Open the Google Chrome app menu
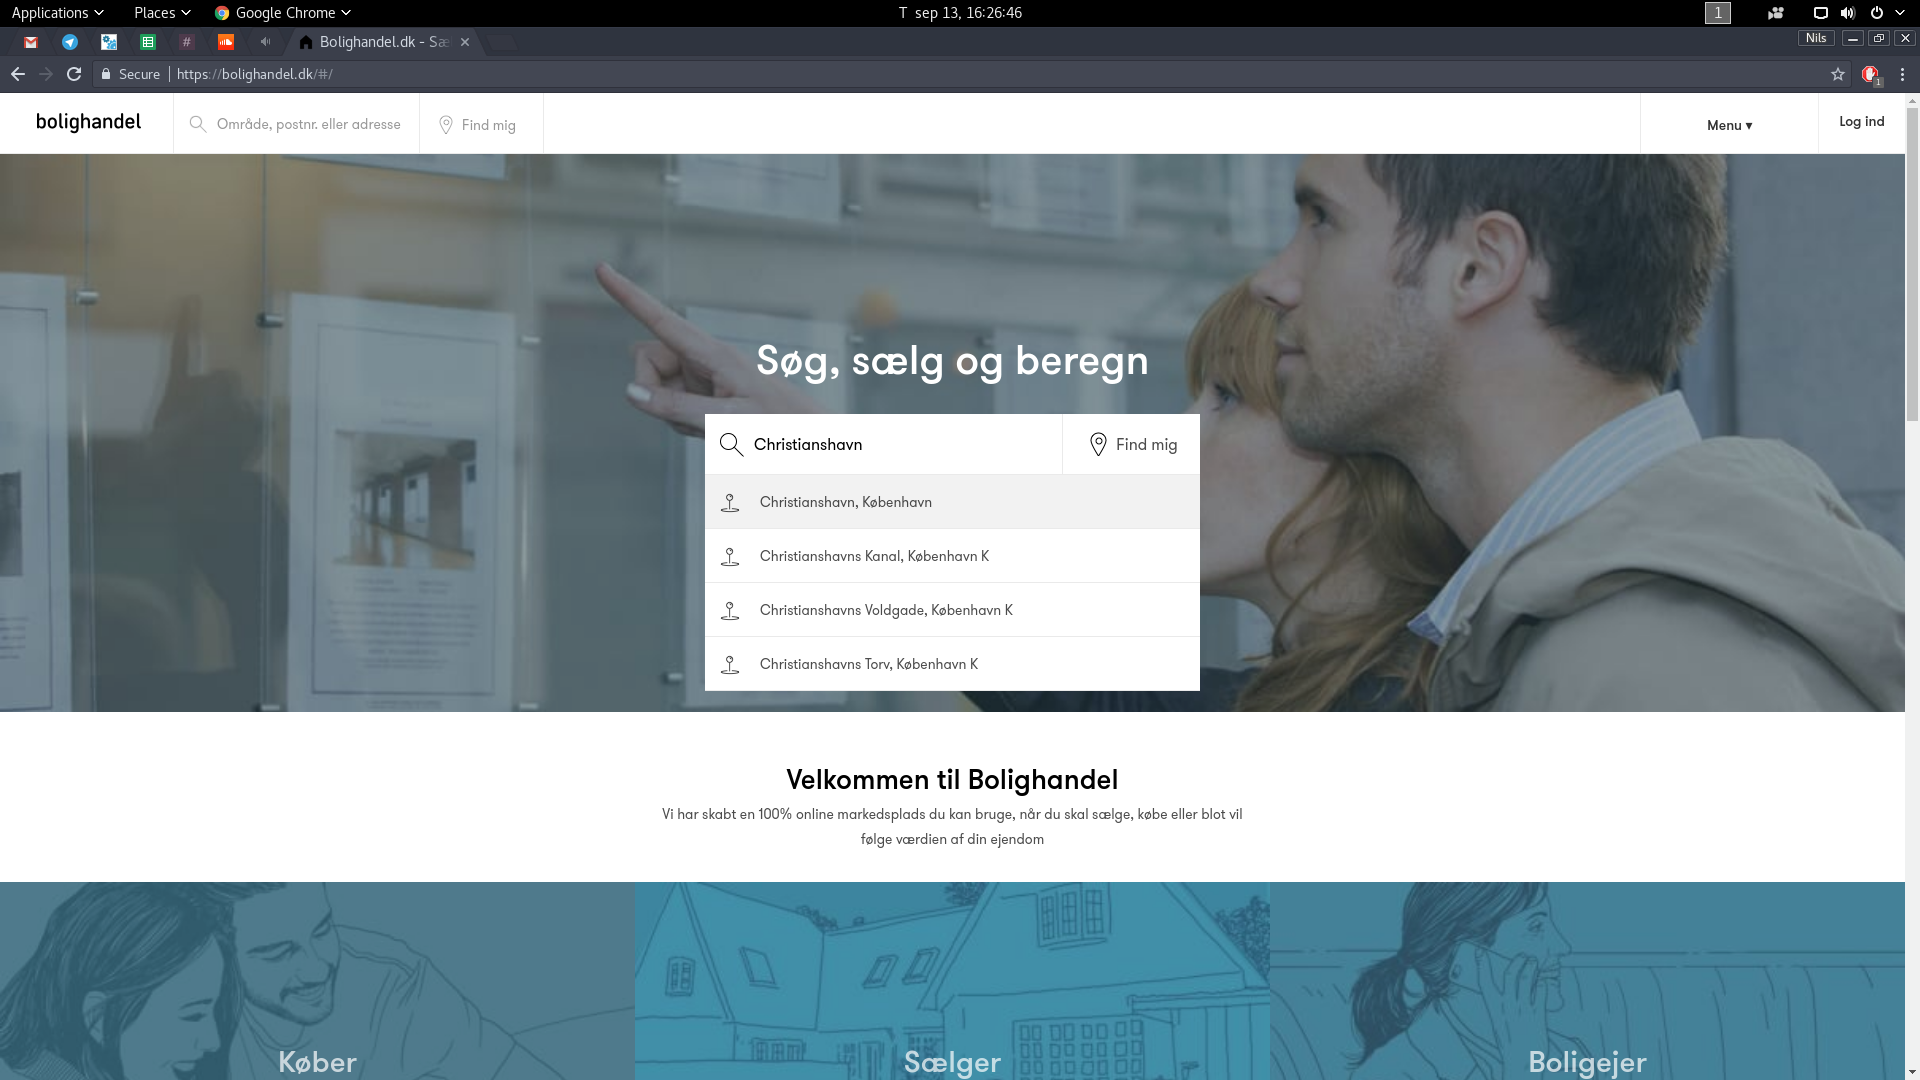Screen dimensions: 1920x1080 pyautogui.click(x=283, y=12)
